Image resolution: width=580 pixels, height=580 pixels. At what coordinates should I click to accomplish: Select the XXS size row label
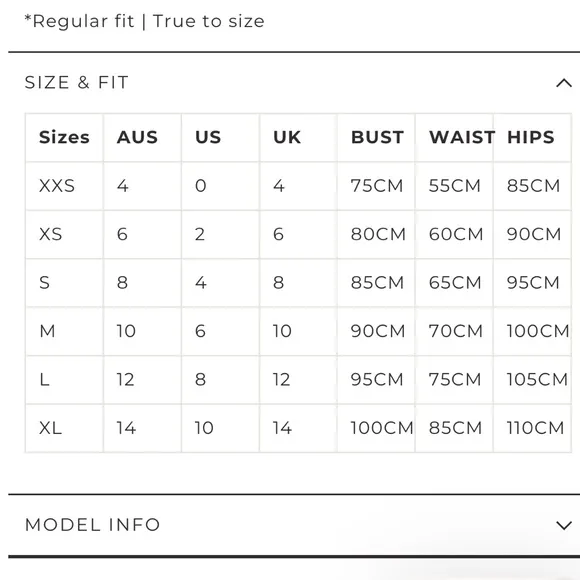57,186
